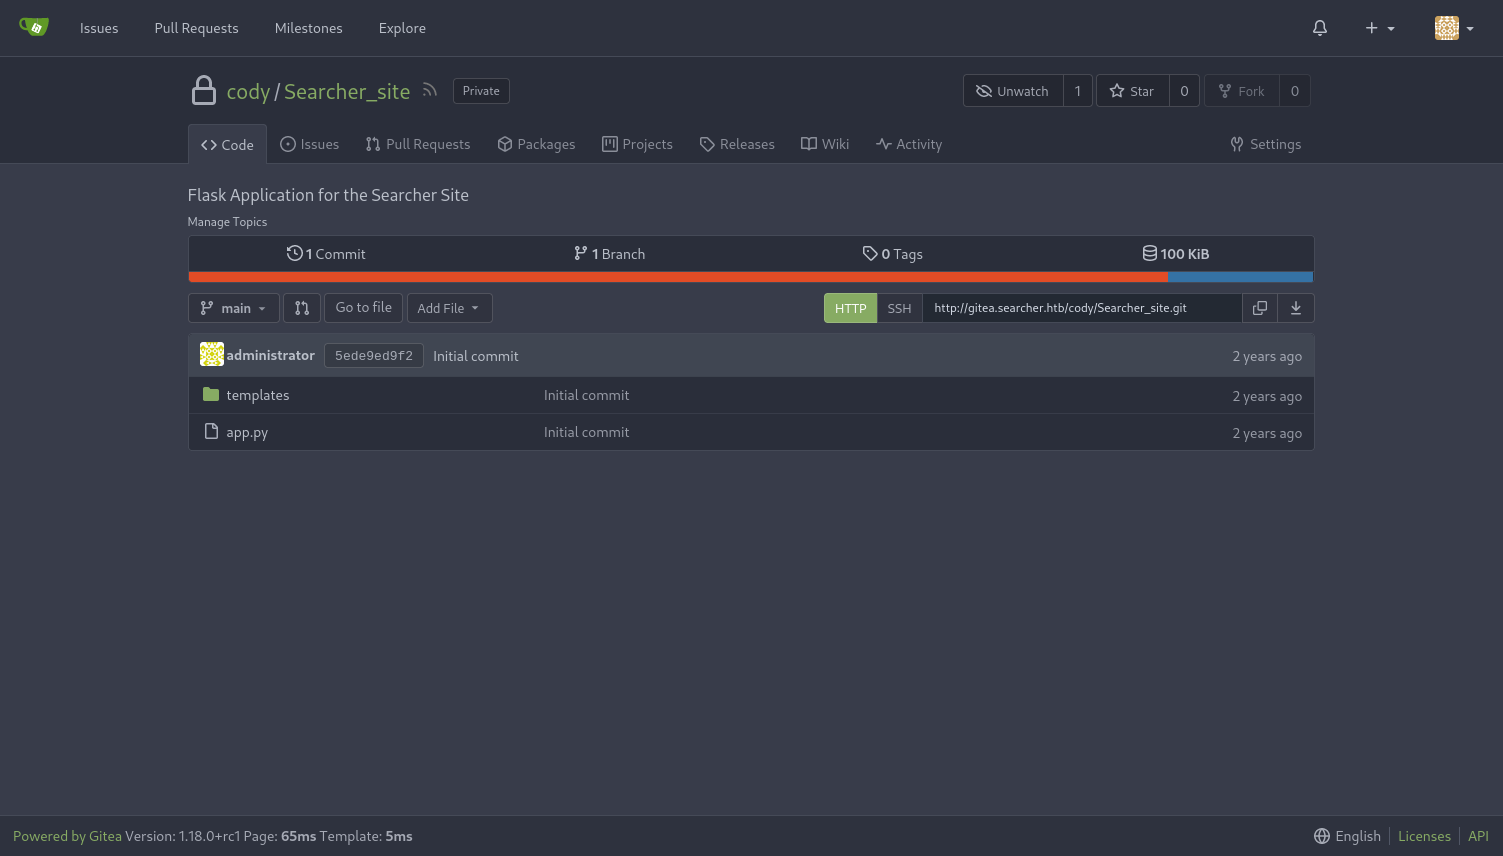The width and height of the screenshot is (1503, 856).
Task: Open the Releases tab
Action: click(x=737, y=144)
